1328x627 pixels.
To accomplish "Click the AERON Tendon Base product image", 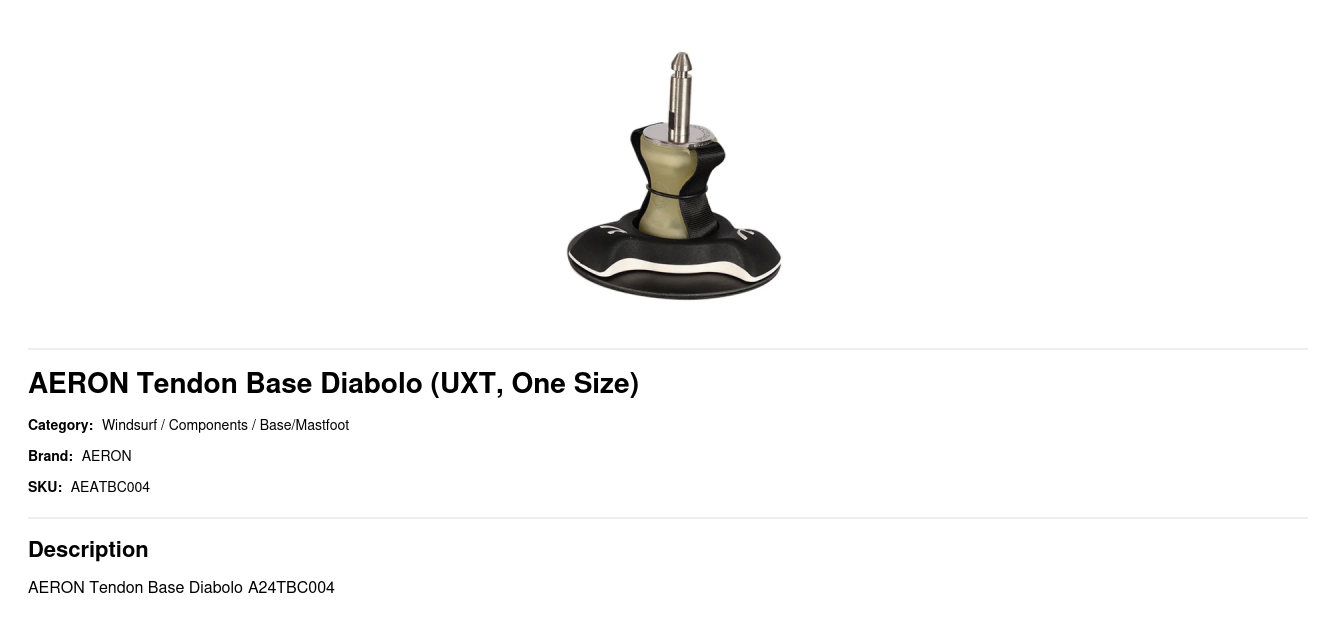I will tap(674, 175).
